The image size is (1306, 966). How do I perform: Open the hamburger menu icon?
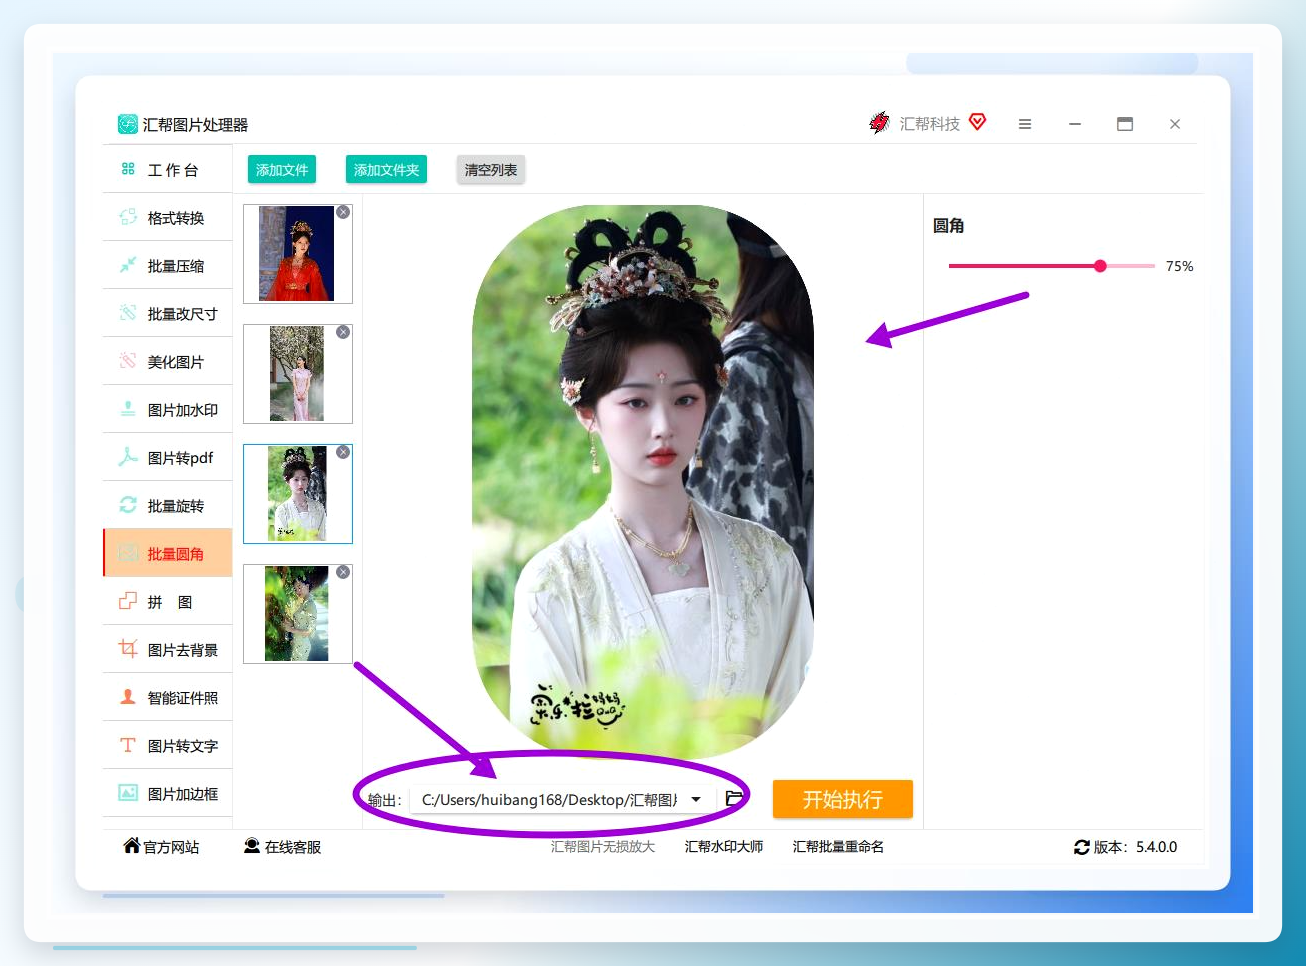(1025, 124)
